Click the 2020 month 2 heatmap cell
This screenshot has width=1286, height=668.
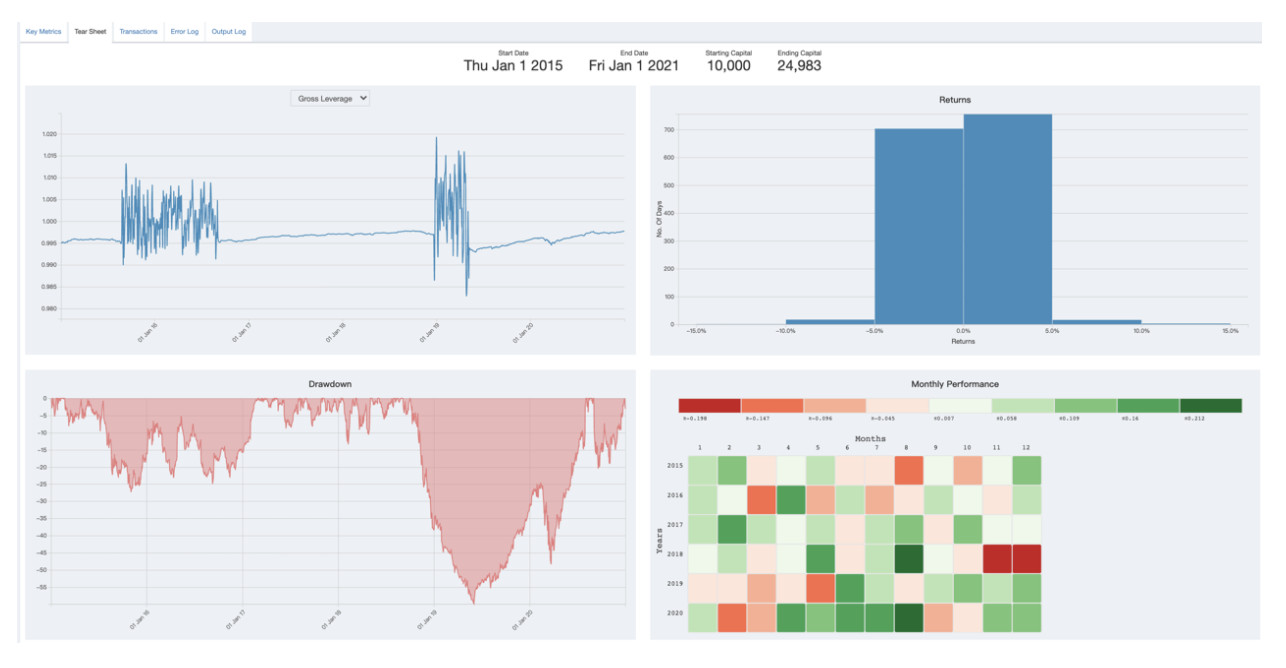[x=731, y=617]
